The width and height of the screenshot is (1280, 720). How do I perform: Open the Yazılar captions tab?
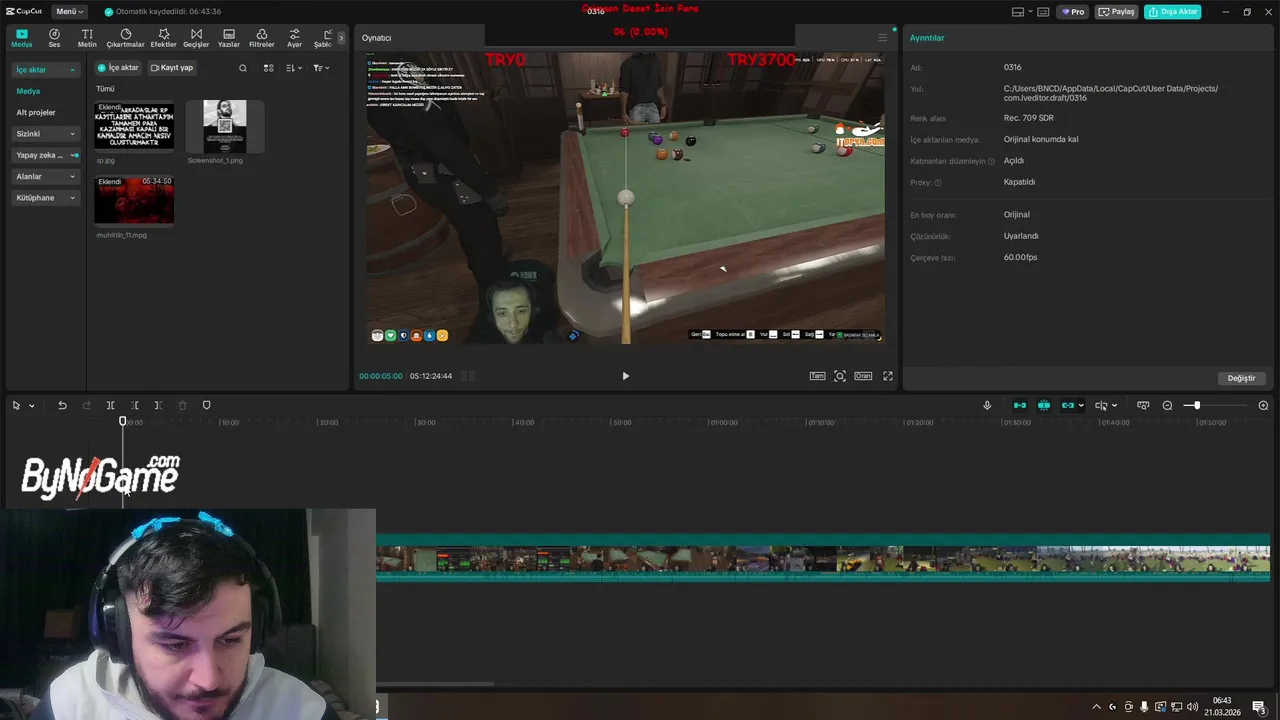[229, 38]
